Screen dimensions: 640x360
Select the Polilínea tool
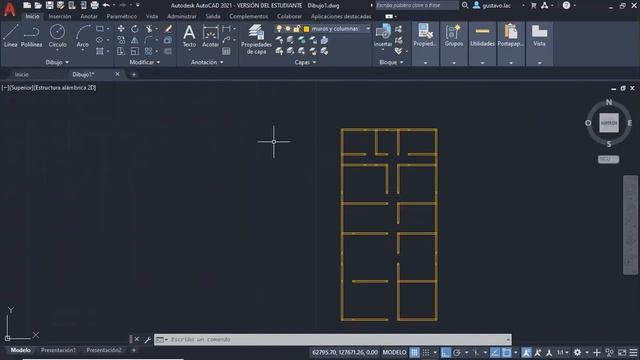click(x=31, y=36)
